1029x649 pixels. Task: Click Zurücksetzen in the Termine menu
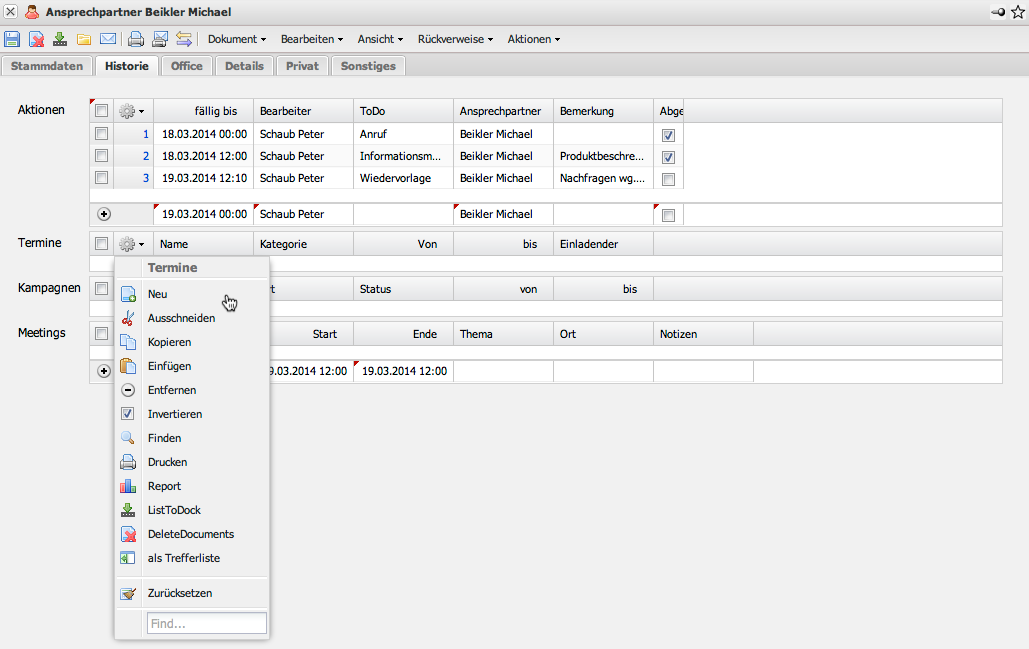(x=180, y=593)
